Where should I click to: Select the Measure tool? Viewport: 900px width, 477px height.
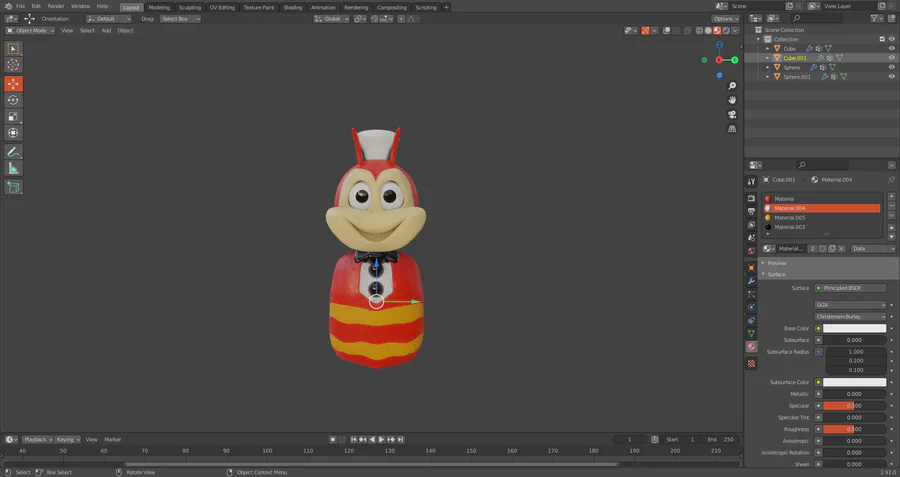tap(13, 168)
